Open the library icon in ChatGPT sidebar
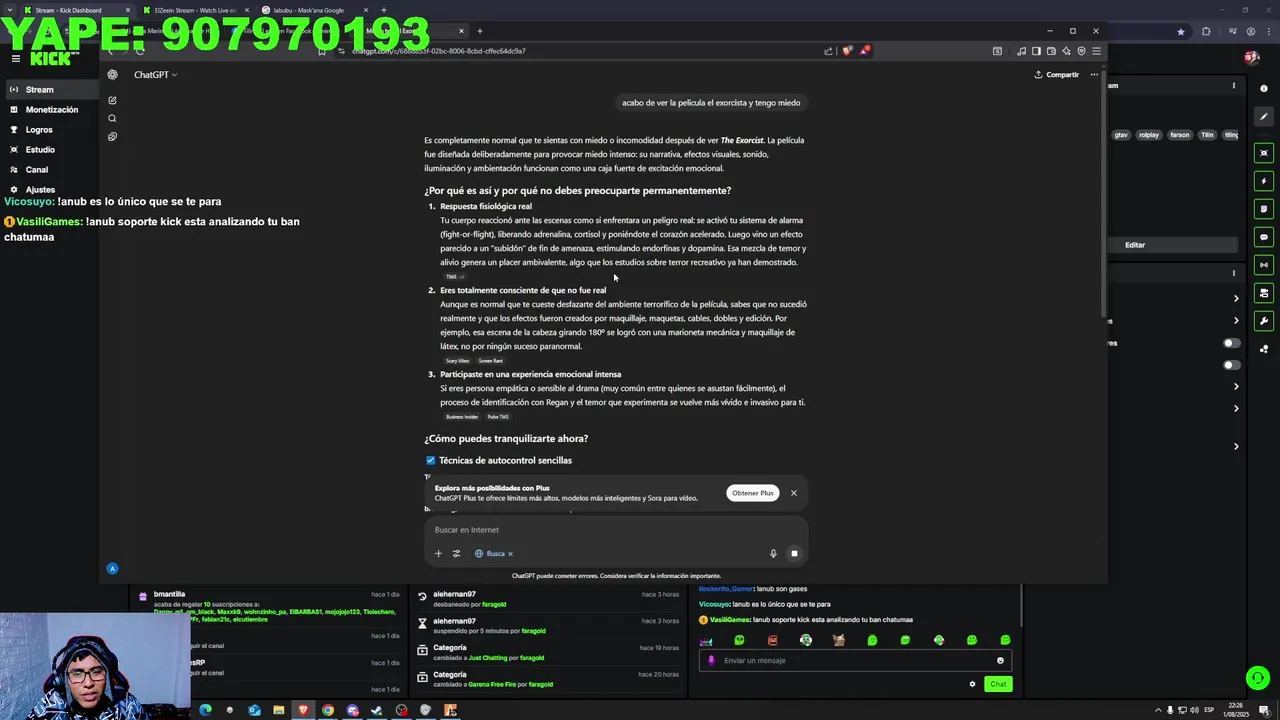The width and height of the screenshot is (1280, 720). pyautogui.click(x=112, y=136)
